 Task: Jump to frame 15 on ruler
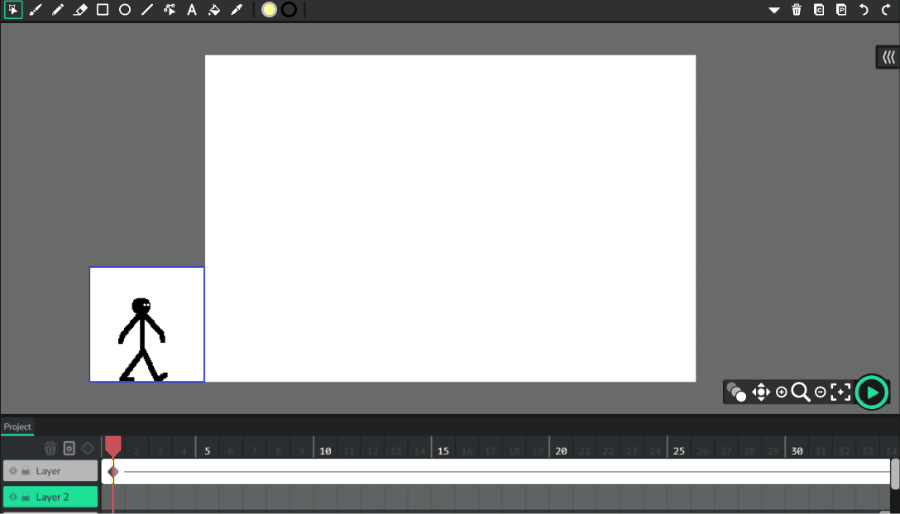pos(443,451)
